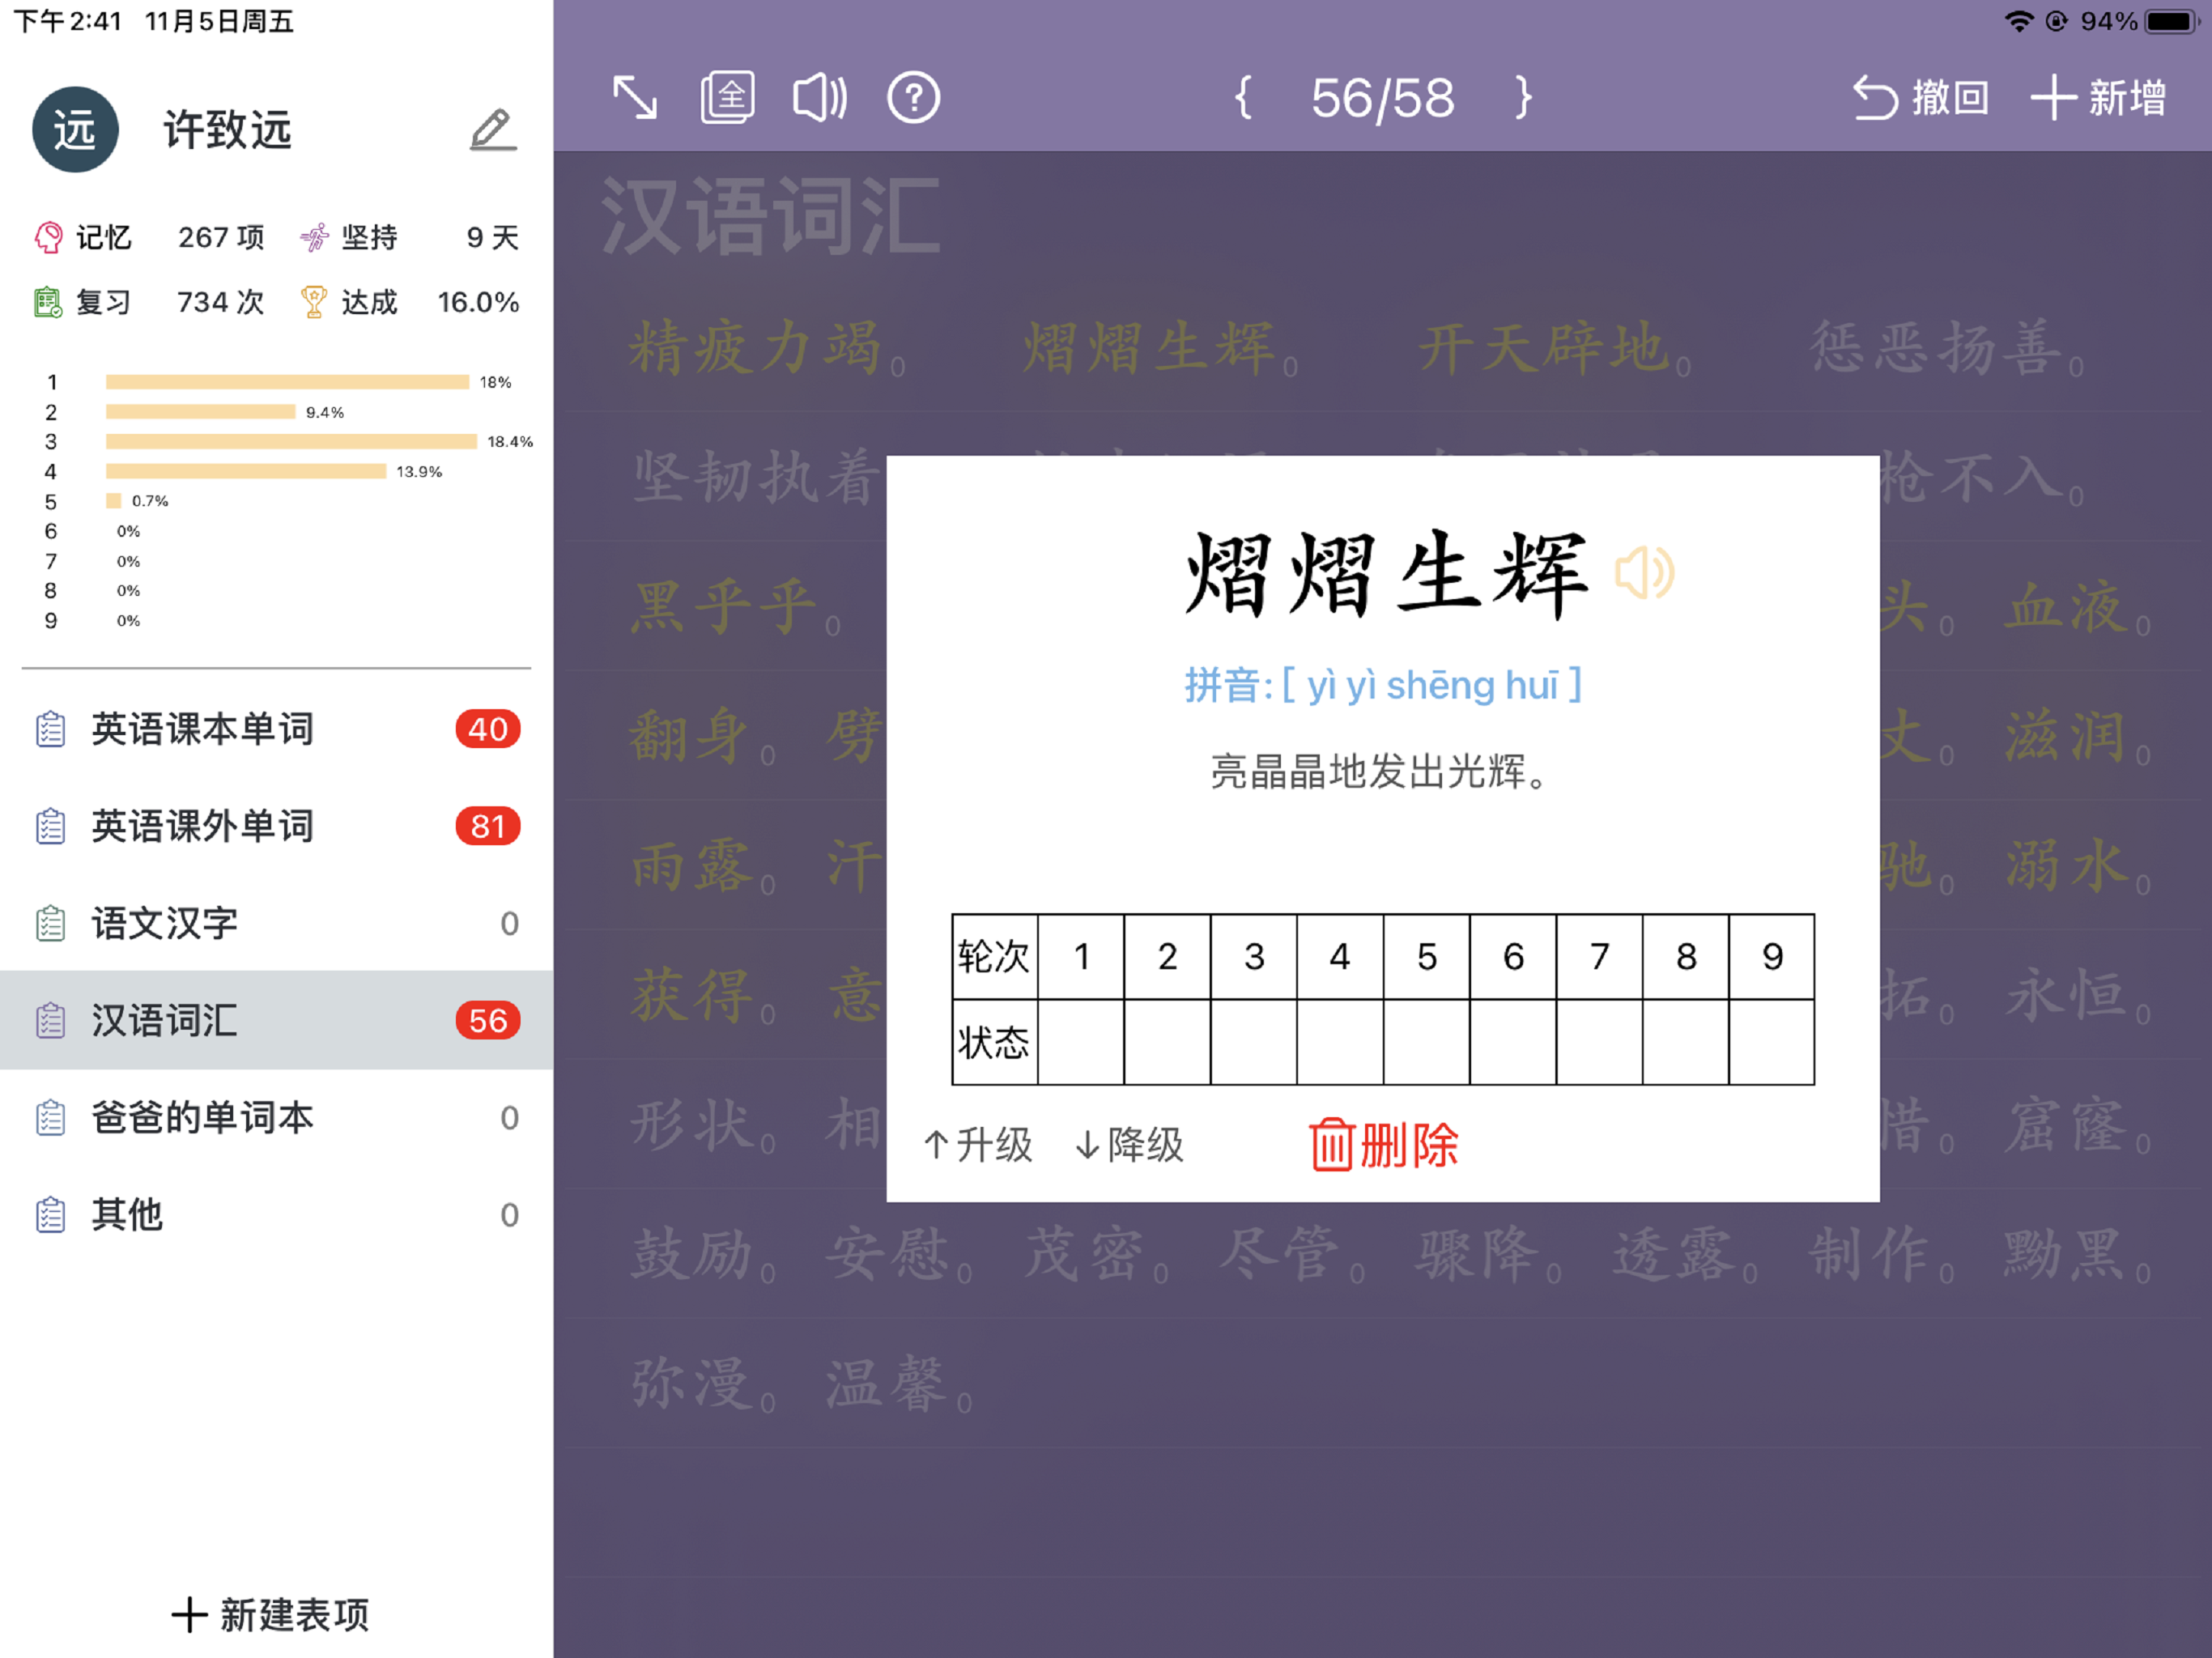Image resolution: width=2212 pixels, height=1658 pixels.
Task: Select the word 精疲力竭 in background
Action: coord(756,348)
